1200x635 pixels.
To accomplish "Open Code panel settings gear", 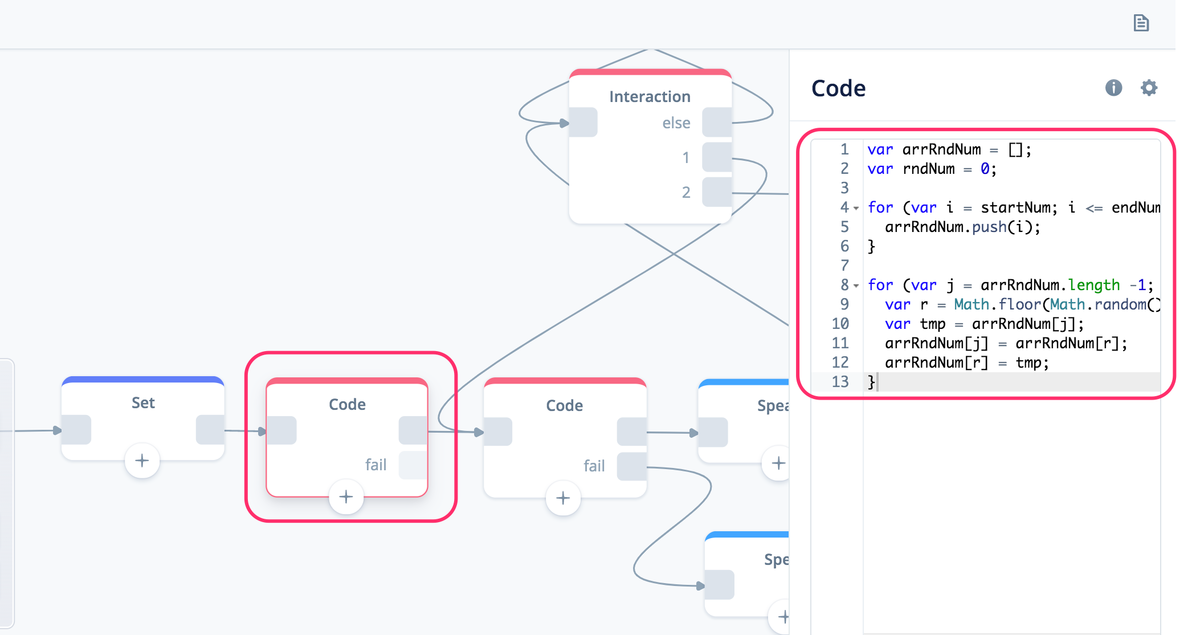I will (1149, 88).
